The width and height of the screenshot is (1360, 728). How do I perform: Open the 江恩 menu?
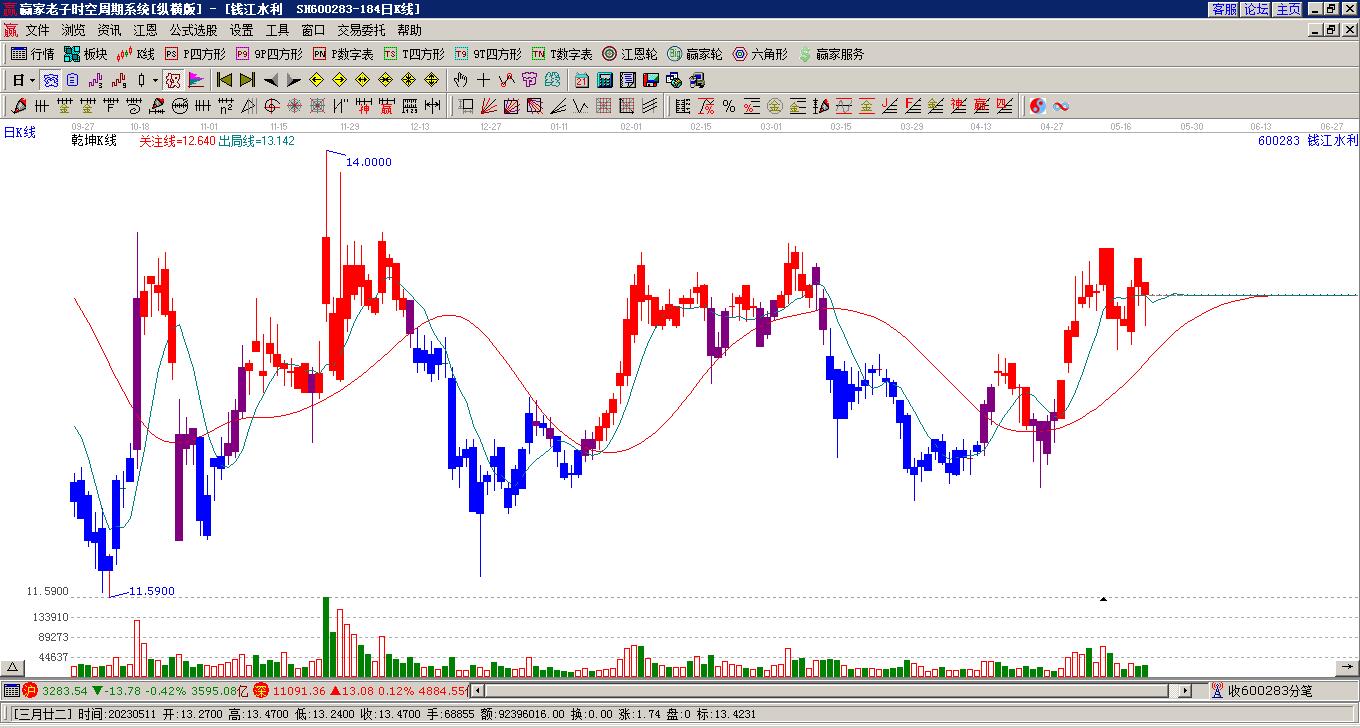[145, 31]
